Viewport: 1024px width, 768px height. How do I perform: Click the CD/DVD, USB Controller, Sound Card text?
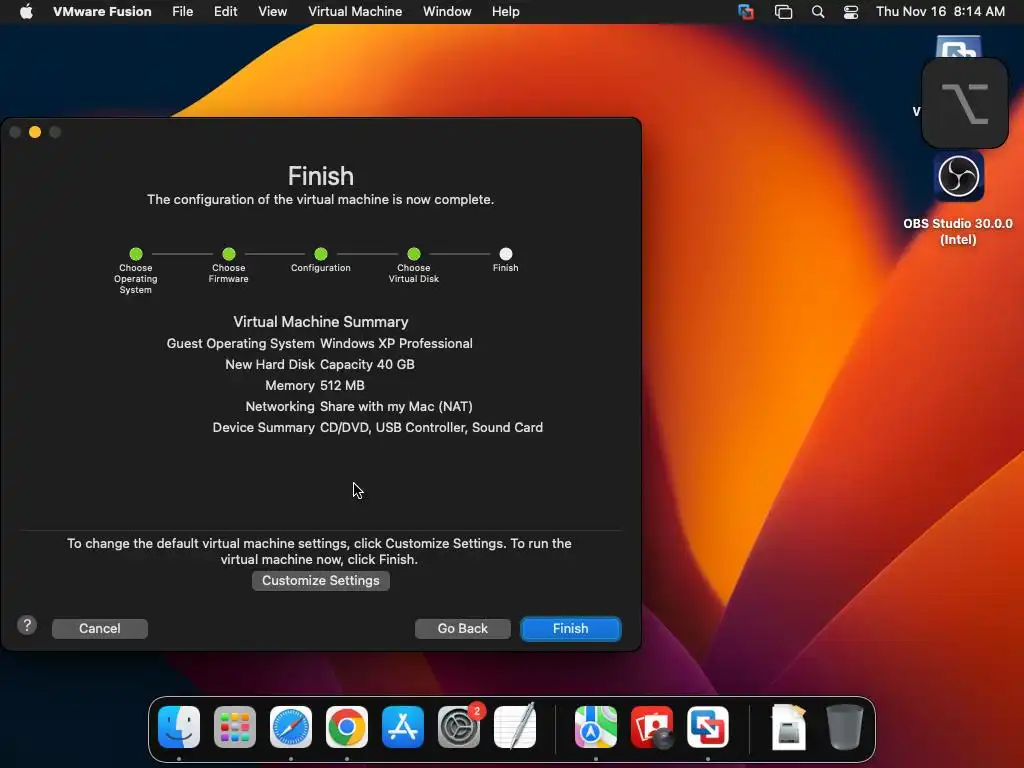pyautogui.click(x=431, y=427)
